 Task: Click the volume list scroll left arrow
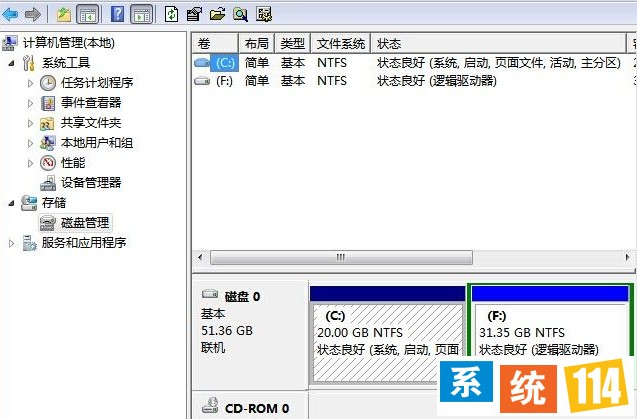pyautogui.click(x=199, y=257)
